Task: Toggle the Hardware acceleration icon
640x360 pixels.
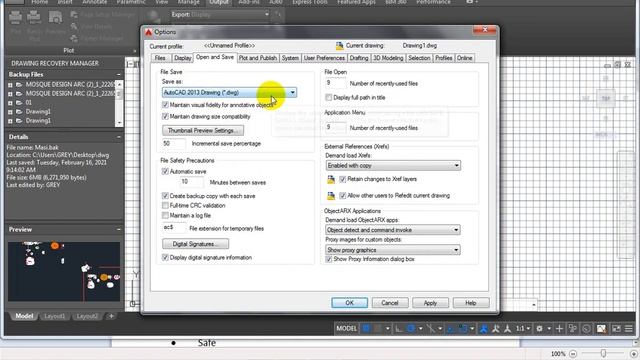Action: [x=601, y=328]
